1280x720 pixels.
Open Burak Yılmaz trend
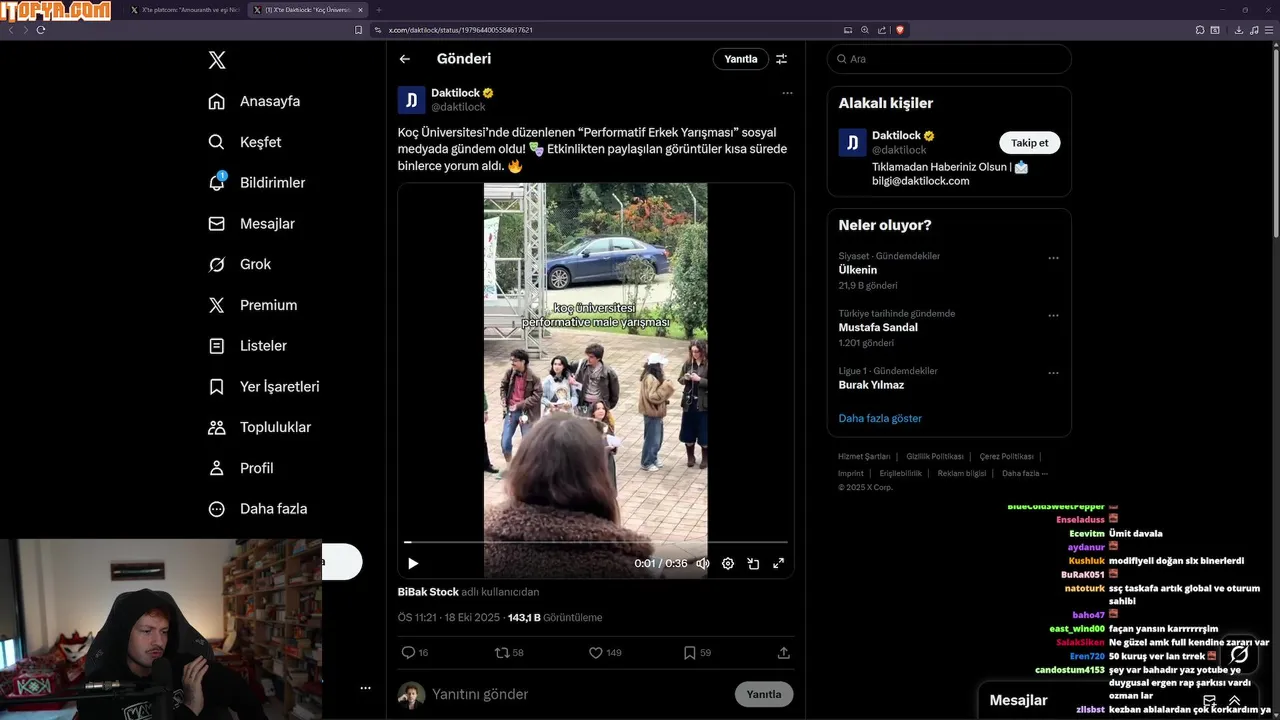pos(871,385)
